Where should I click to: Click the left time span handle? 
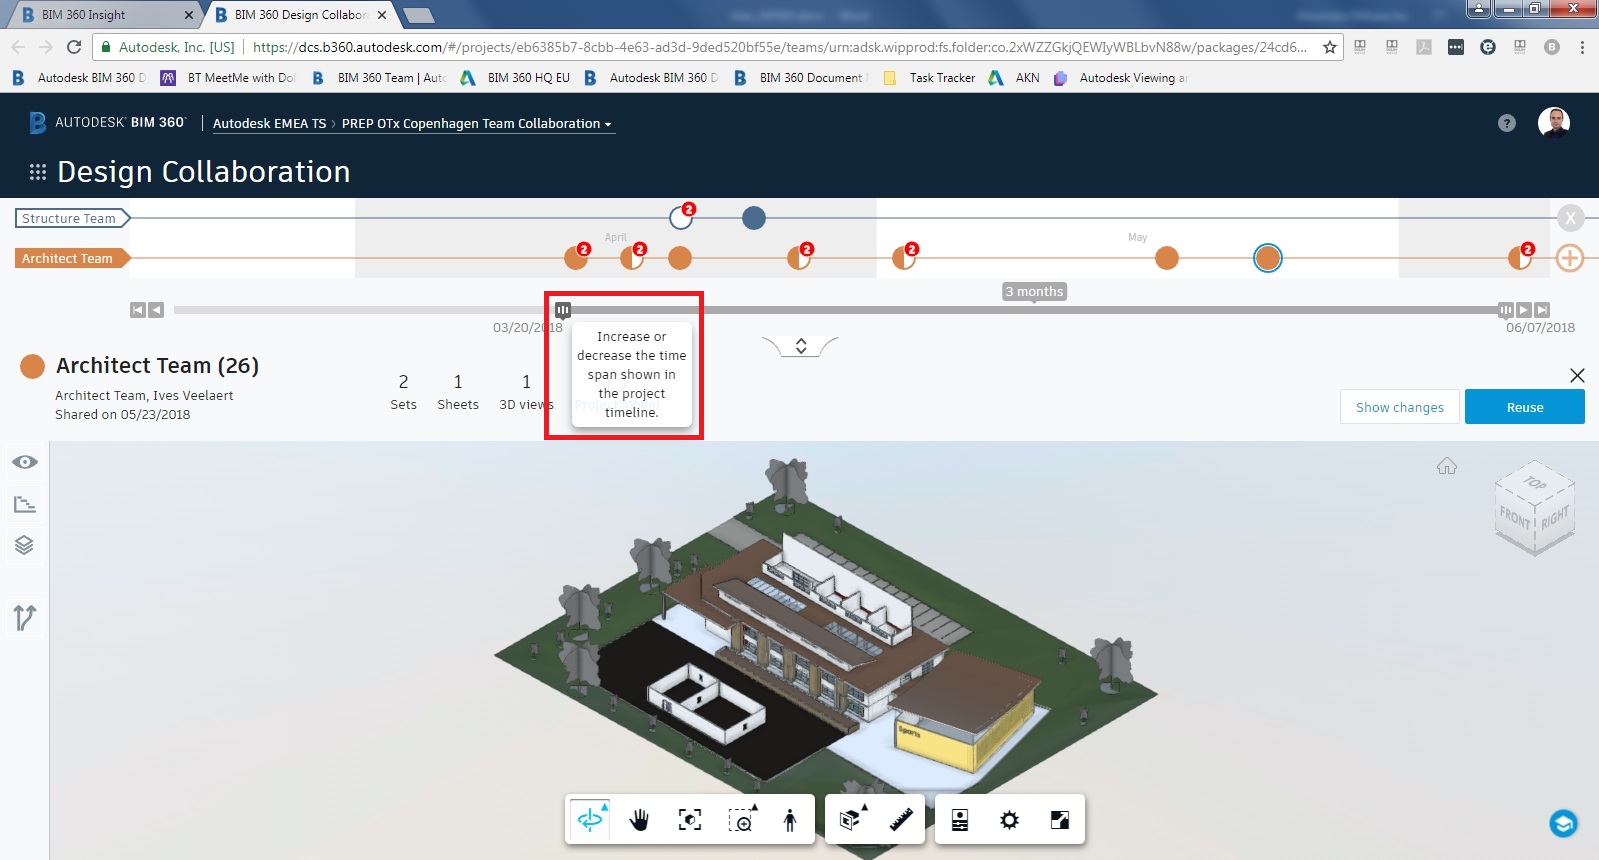click(x=563, y=310)
